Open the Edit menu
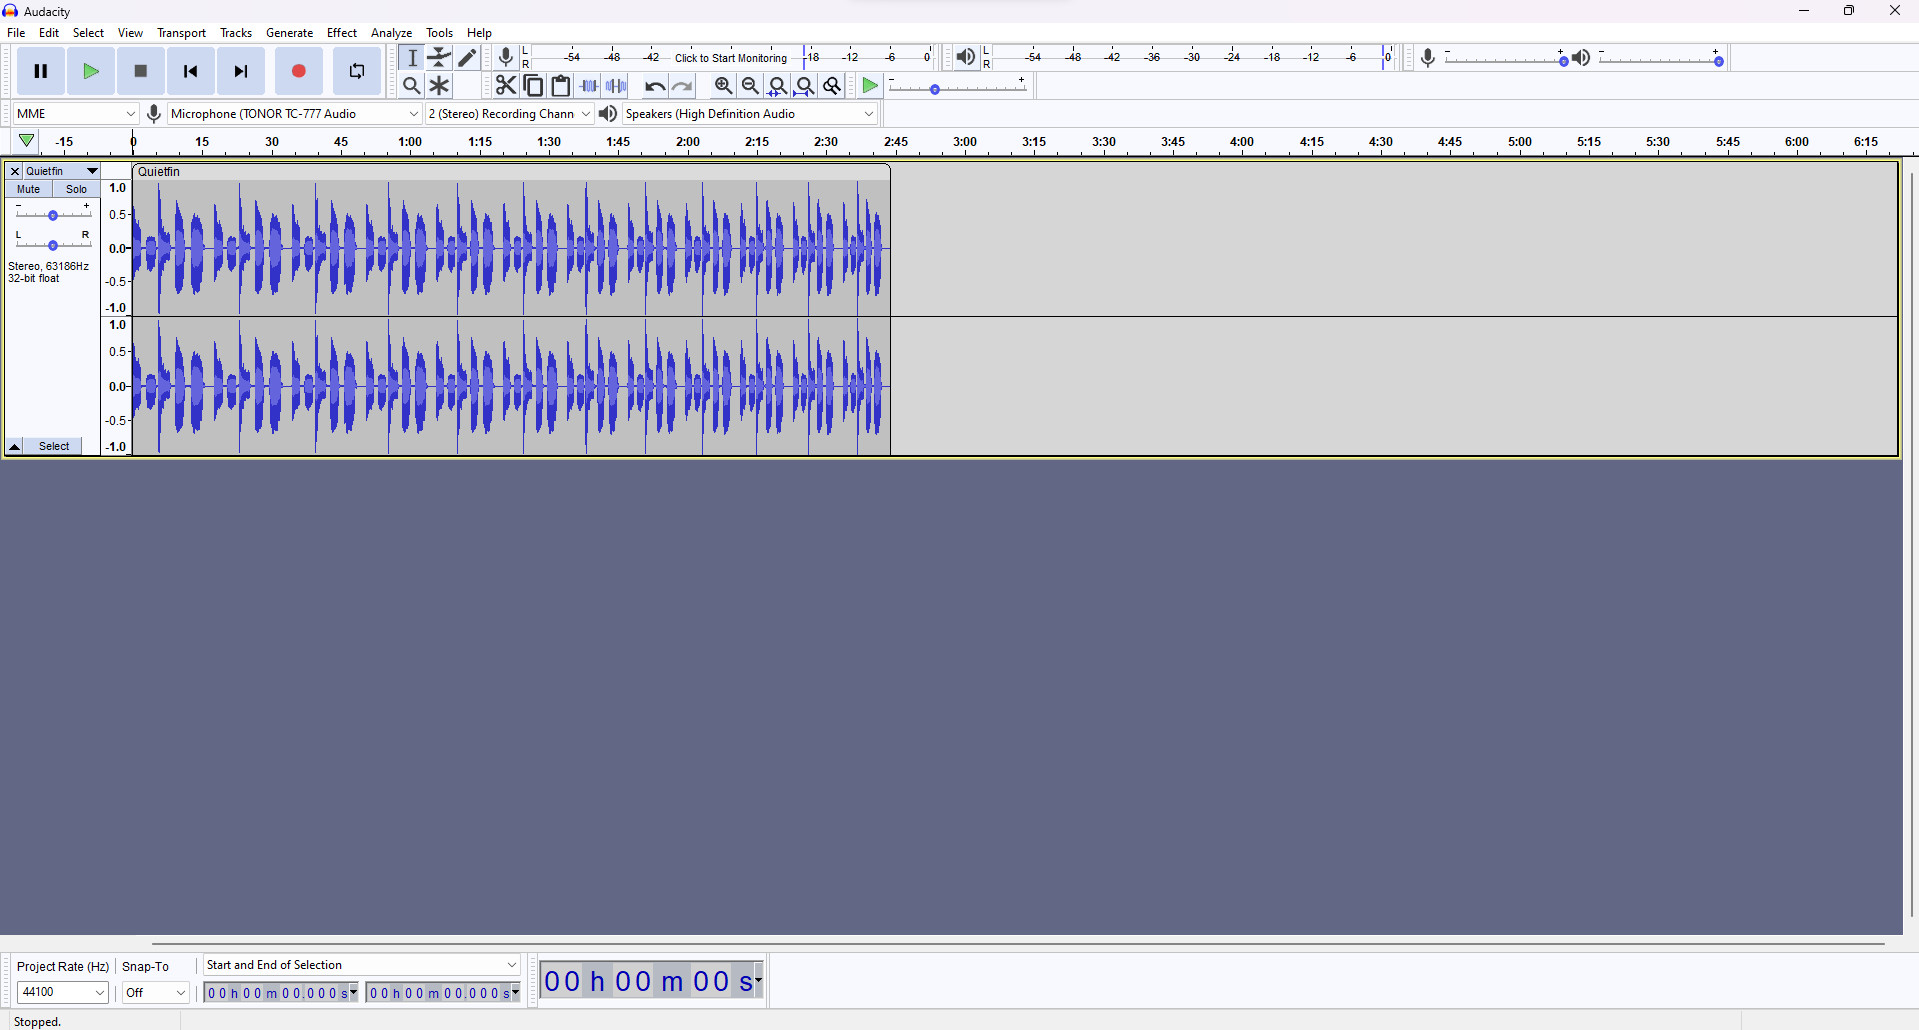The height and width of the screenshot is (1030, 1919). pos(49,33)
